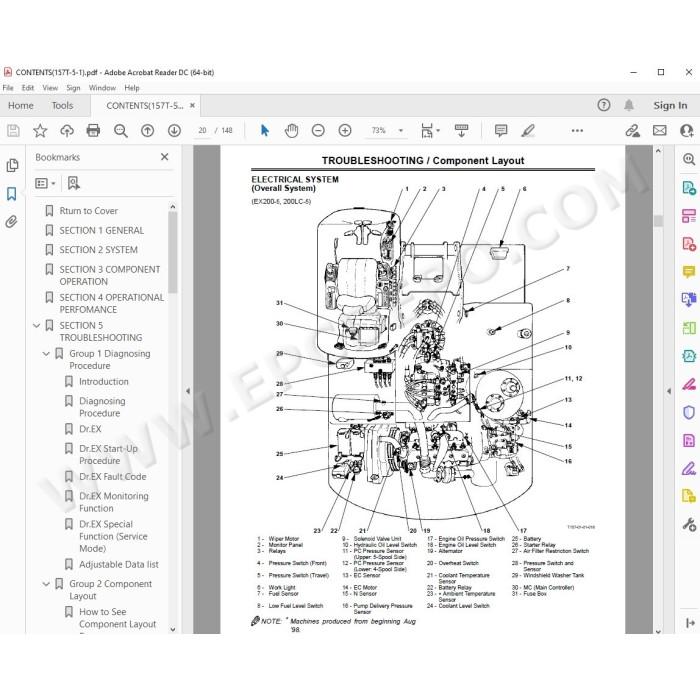700x700 pixels.
Task: Click the document vertical scrollbar thumb
Action: [x=658, y=221]
